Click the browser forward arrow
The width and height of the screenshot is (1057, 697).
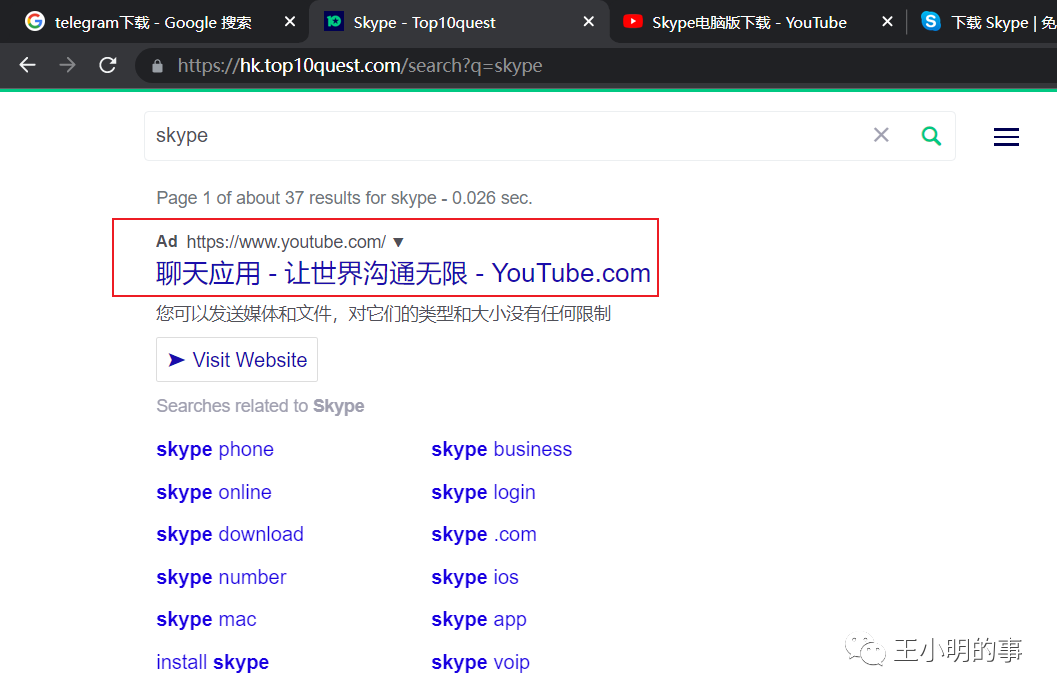pyautogui.click(x=67, y=65)
